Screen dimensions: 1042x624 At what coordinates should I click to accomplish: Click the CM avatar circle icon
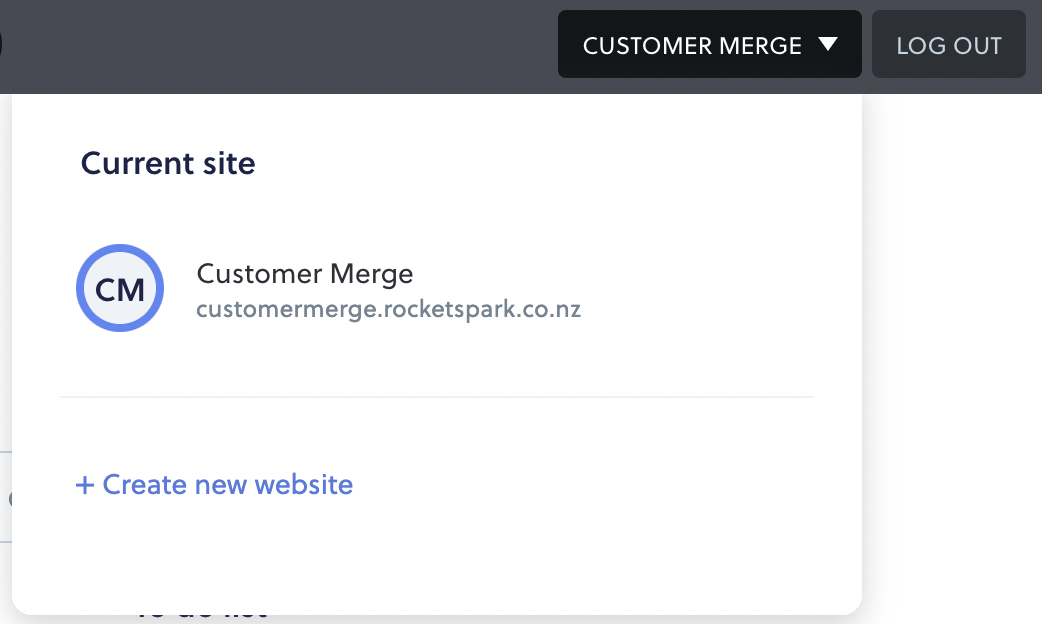[x=120, y=288]
